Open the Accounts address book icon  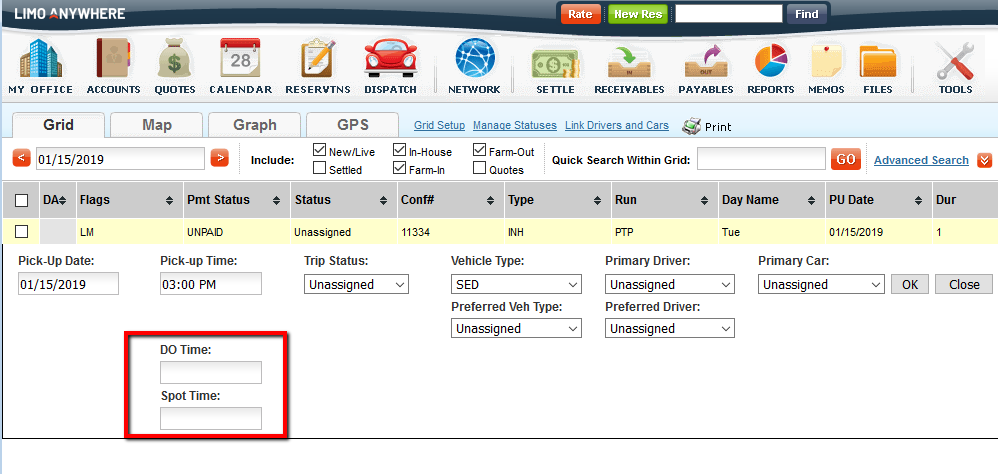[x=113, y=58]
